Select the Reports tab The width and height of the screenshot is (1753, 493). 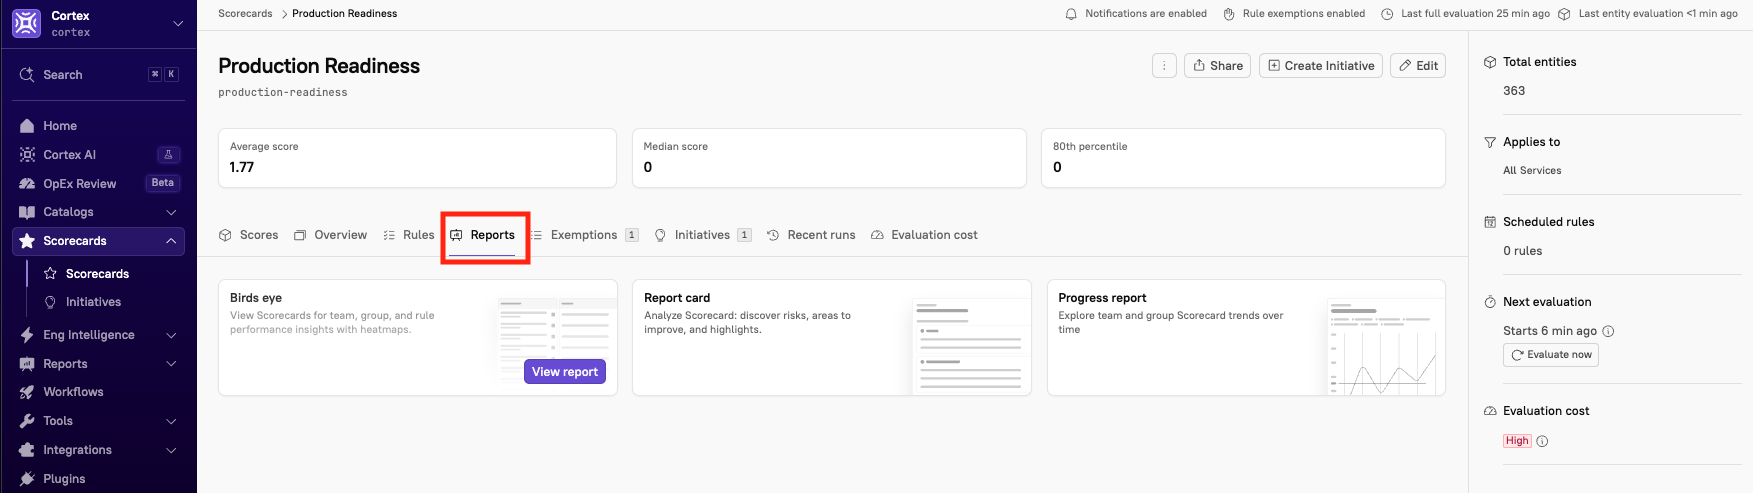coord(482,235)
